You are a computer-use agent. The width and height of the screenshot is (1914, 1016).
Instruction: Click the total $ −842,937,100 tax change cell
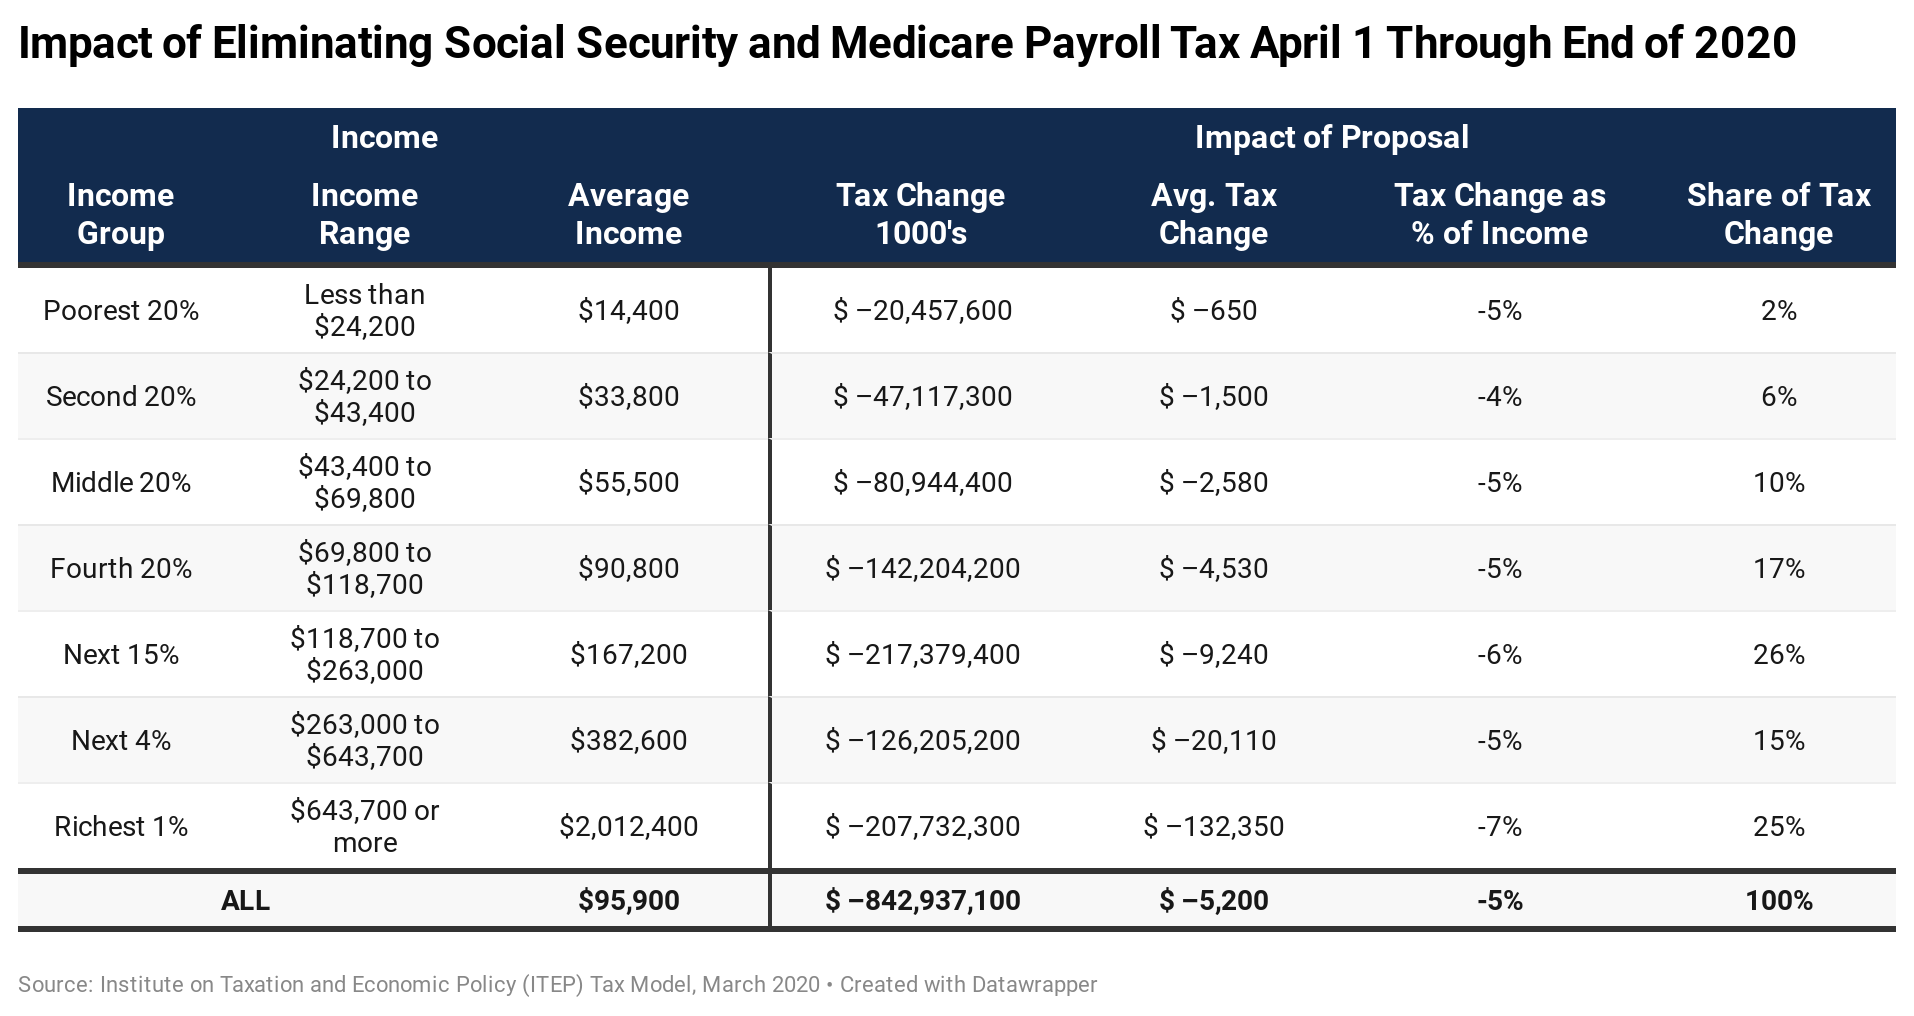coord(922,900)
